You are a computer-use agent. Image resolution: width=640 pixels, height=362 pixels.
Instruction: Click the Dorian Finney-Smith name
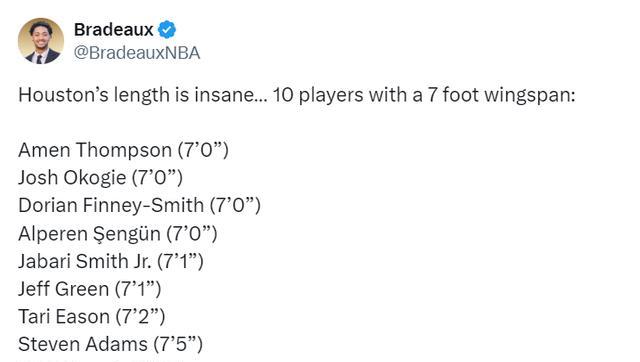point(111,205)
